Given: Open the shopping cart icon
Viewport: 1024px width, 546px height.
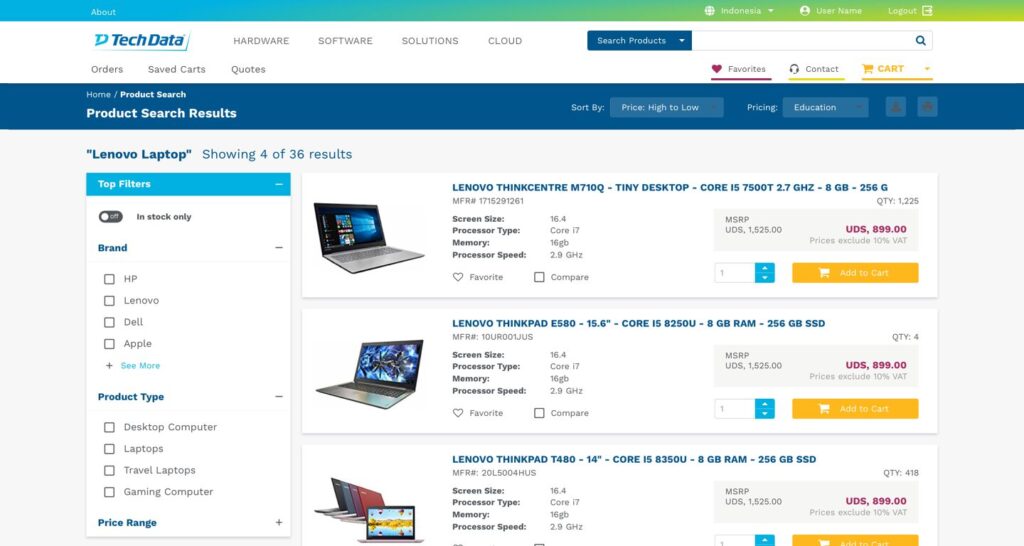Looking at the screenshot, I should tap(867, 69).
